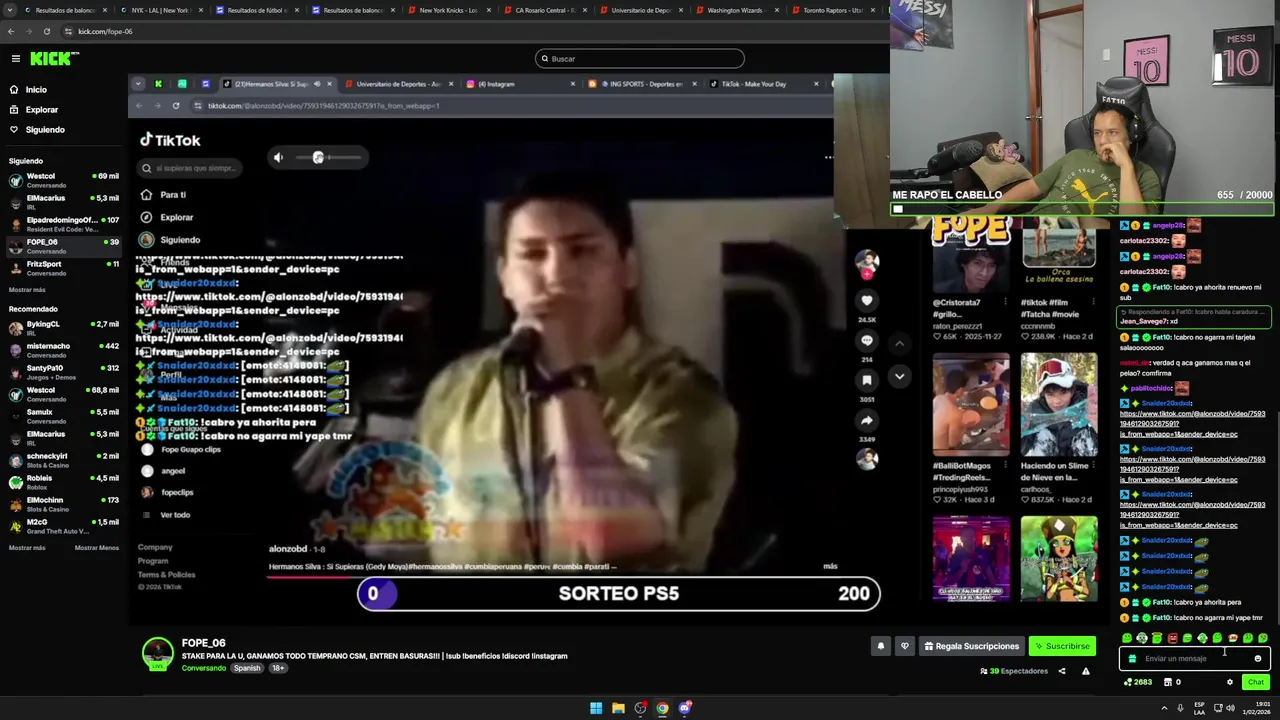Focus the Buscar search box
Viewport: 1280px width, 720px height.
tap(640, 59)
